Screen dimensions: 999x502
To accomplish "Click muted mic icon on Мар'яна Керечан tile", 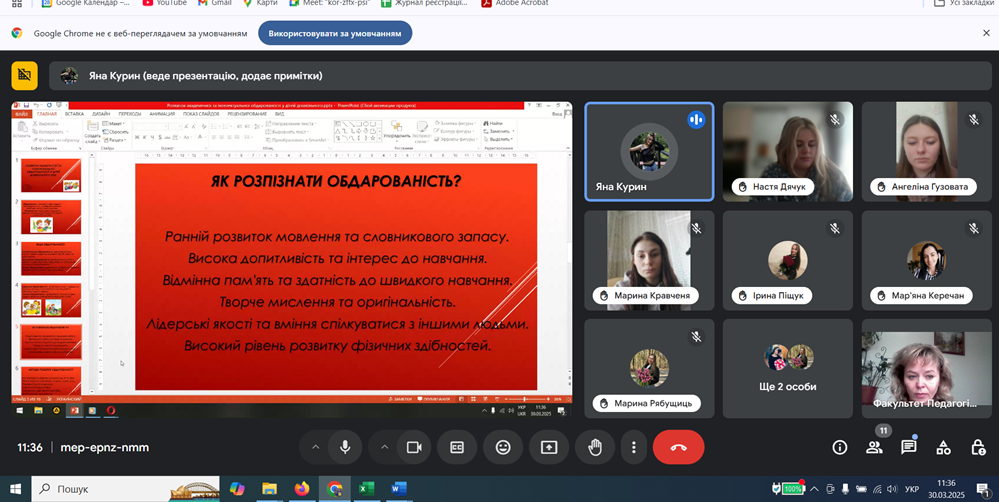I will coord(974,228).
